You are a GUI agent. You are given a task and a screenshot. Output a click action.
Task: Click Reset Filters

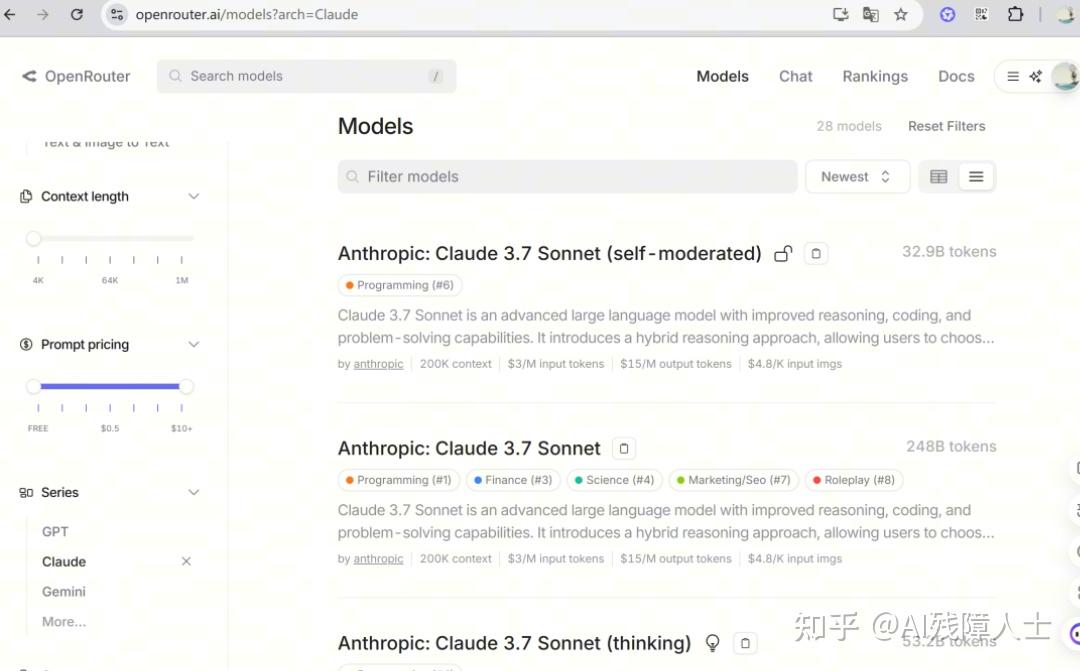point(946,126)
